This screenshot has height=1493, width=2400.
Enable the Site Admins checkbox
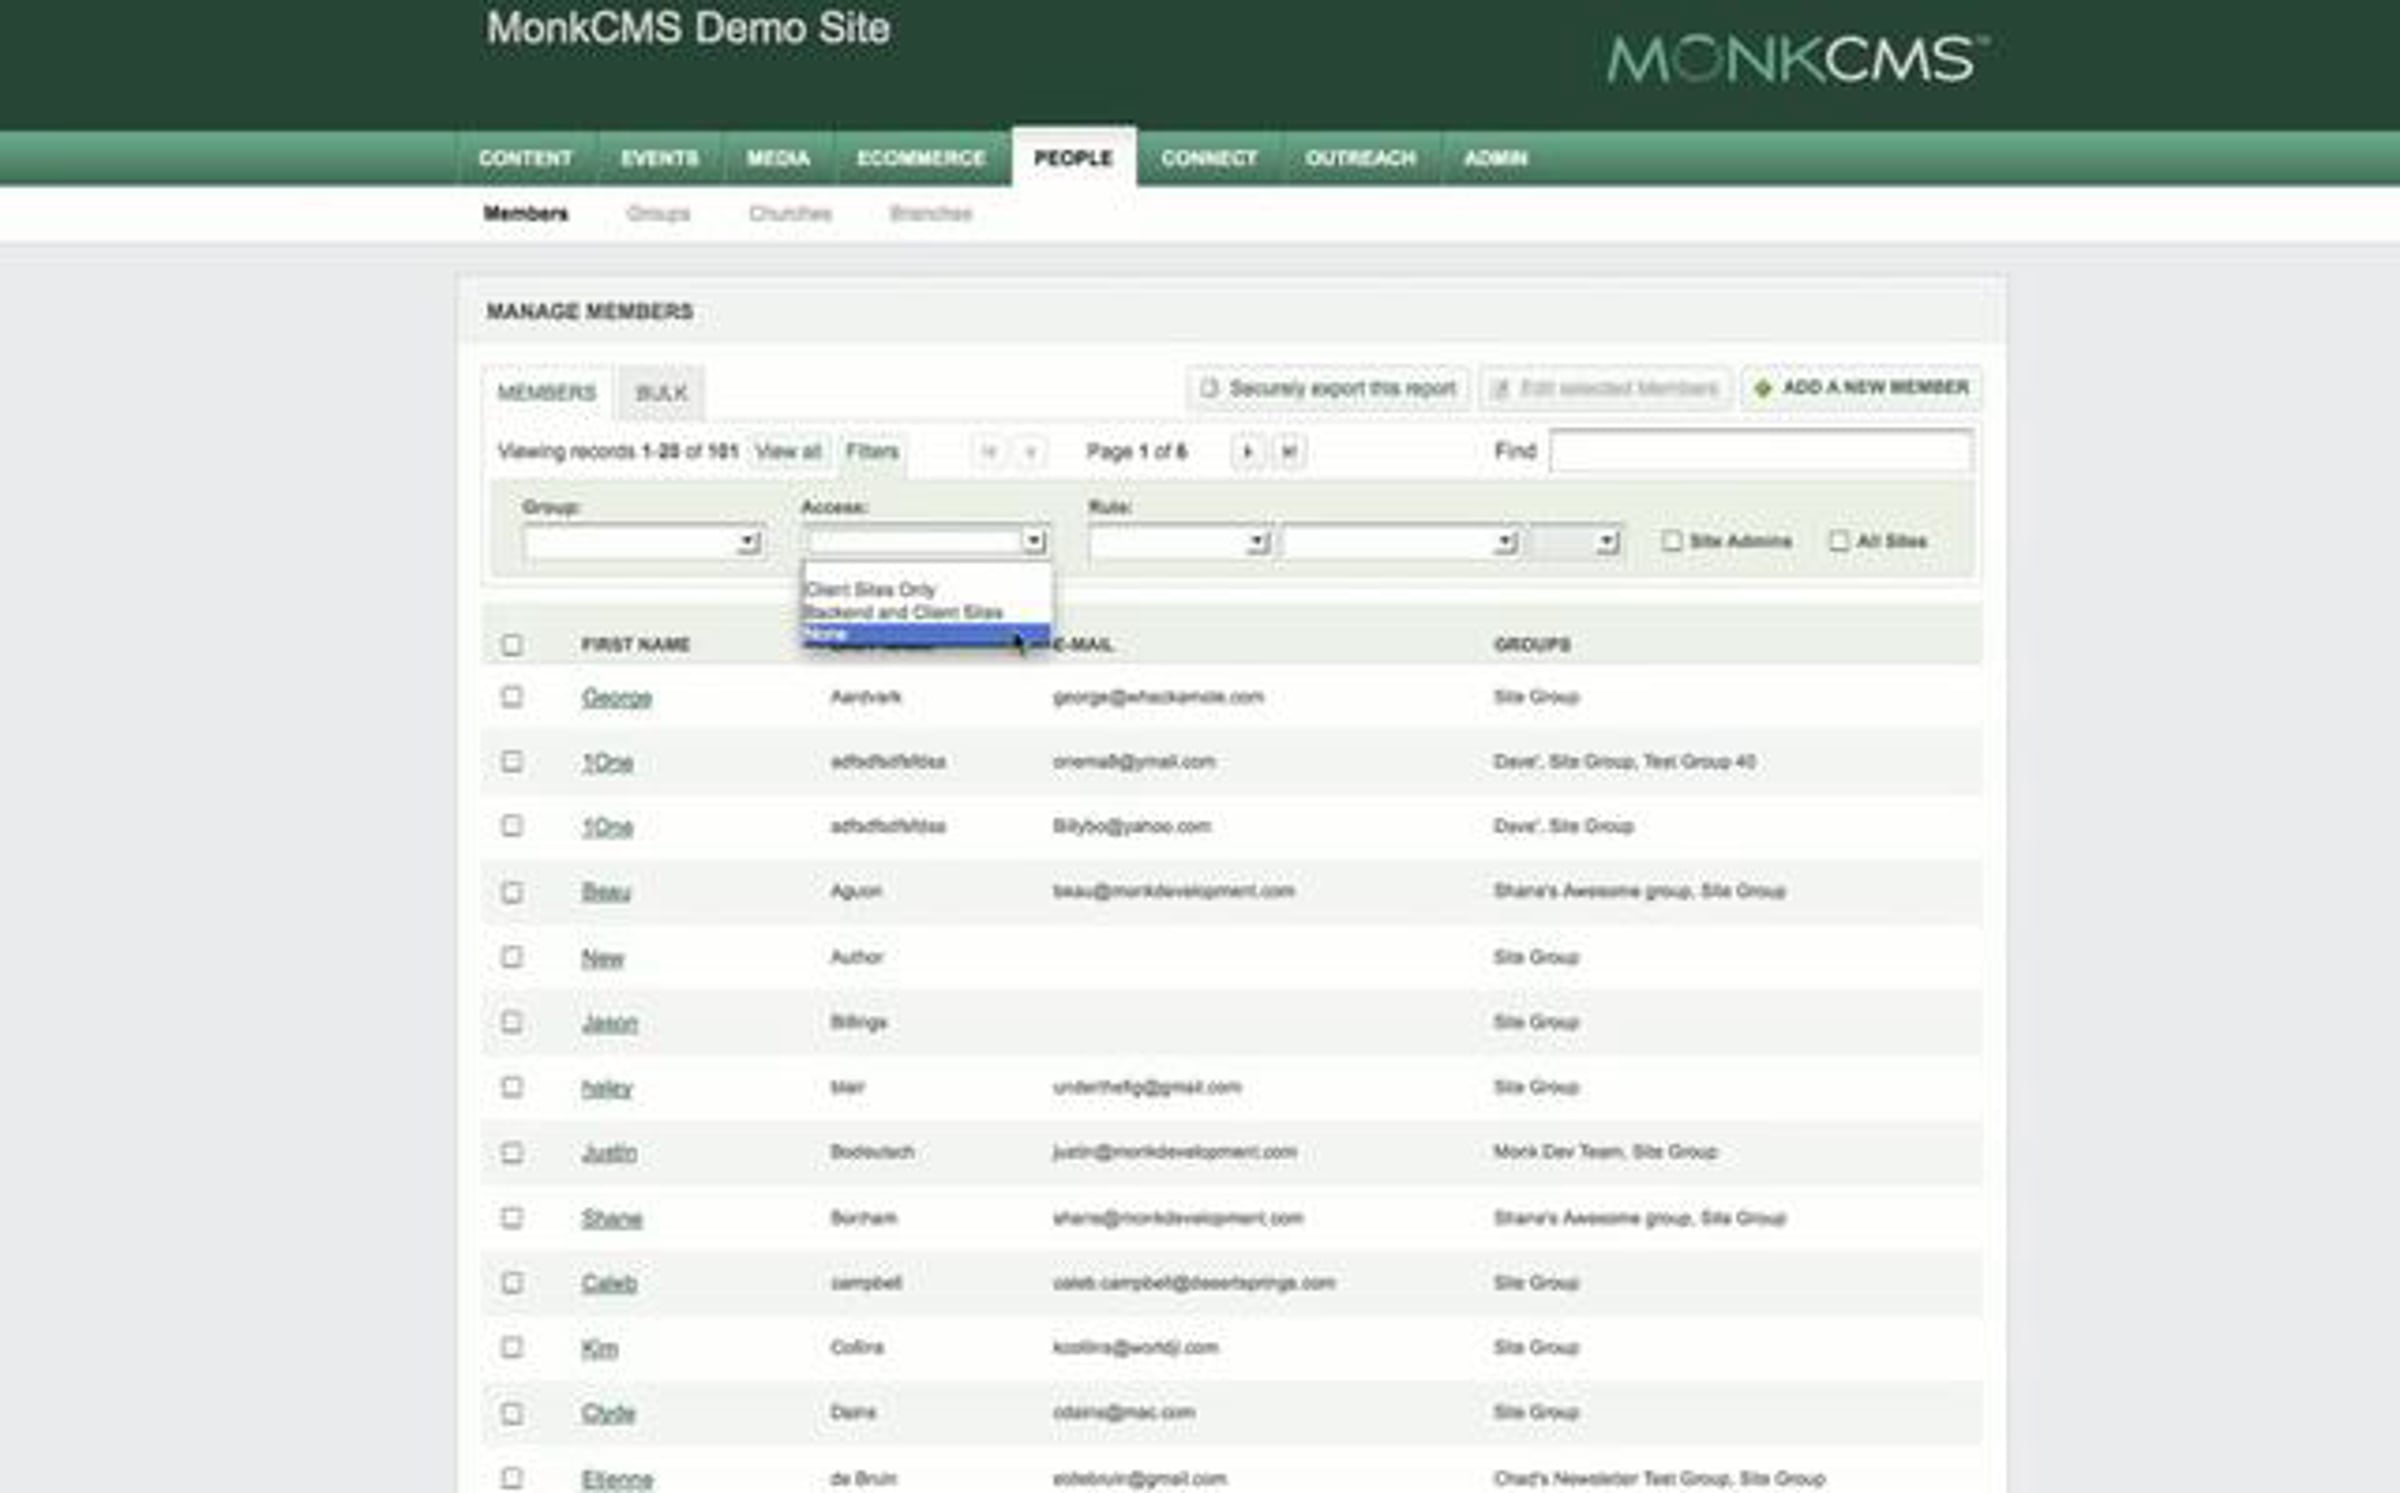[1671, 541]
